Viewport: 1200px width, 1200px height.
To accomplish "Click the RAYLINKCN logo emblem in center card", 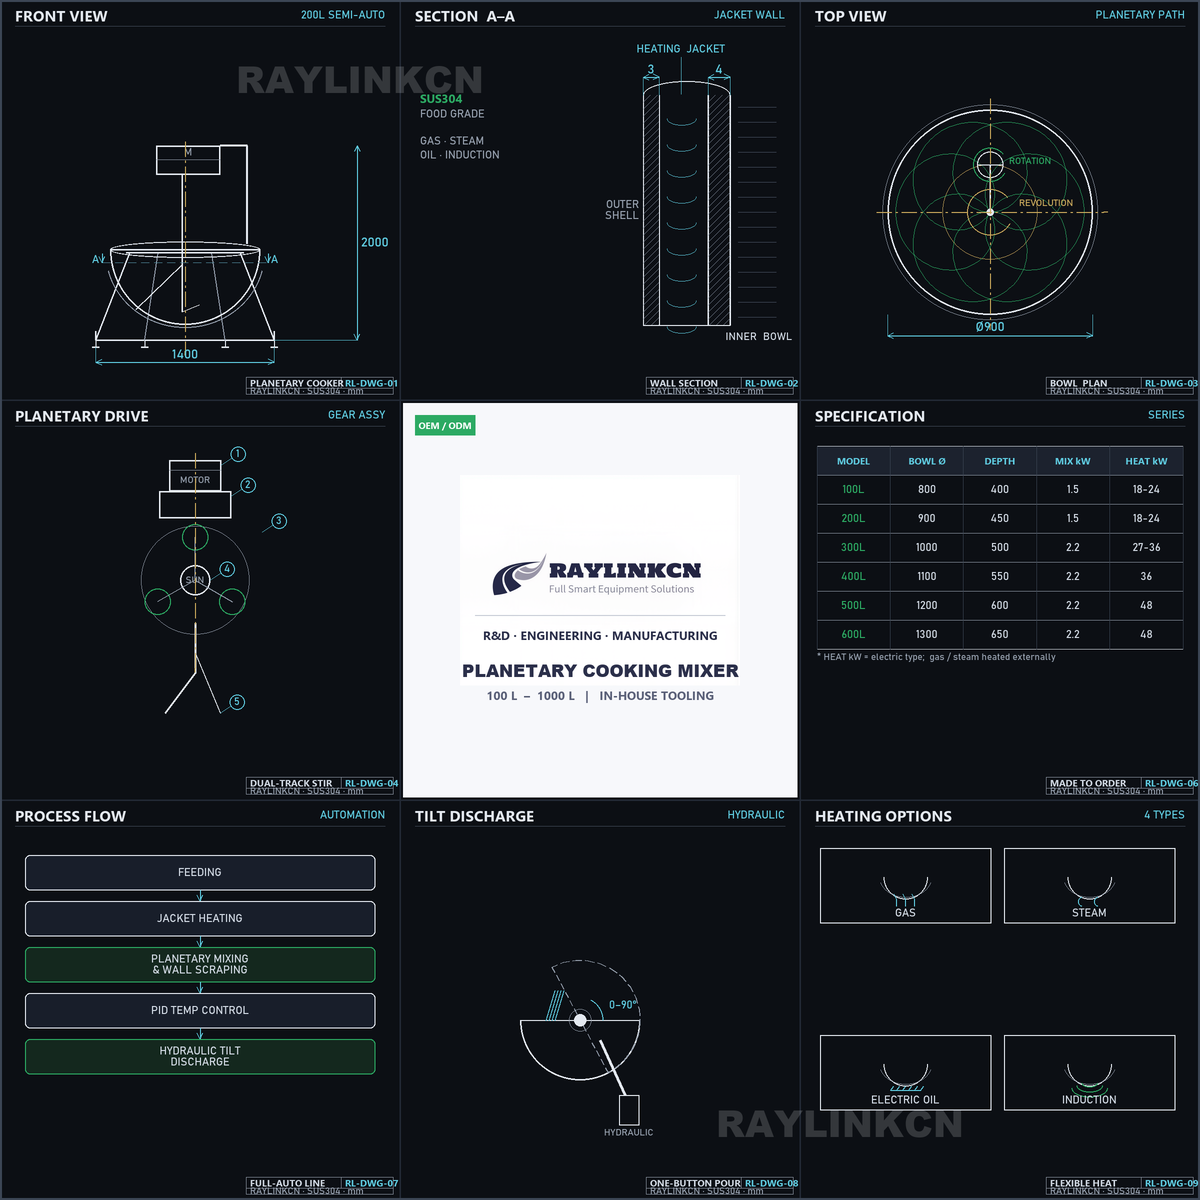I will point(519,575).
